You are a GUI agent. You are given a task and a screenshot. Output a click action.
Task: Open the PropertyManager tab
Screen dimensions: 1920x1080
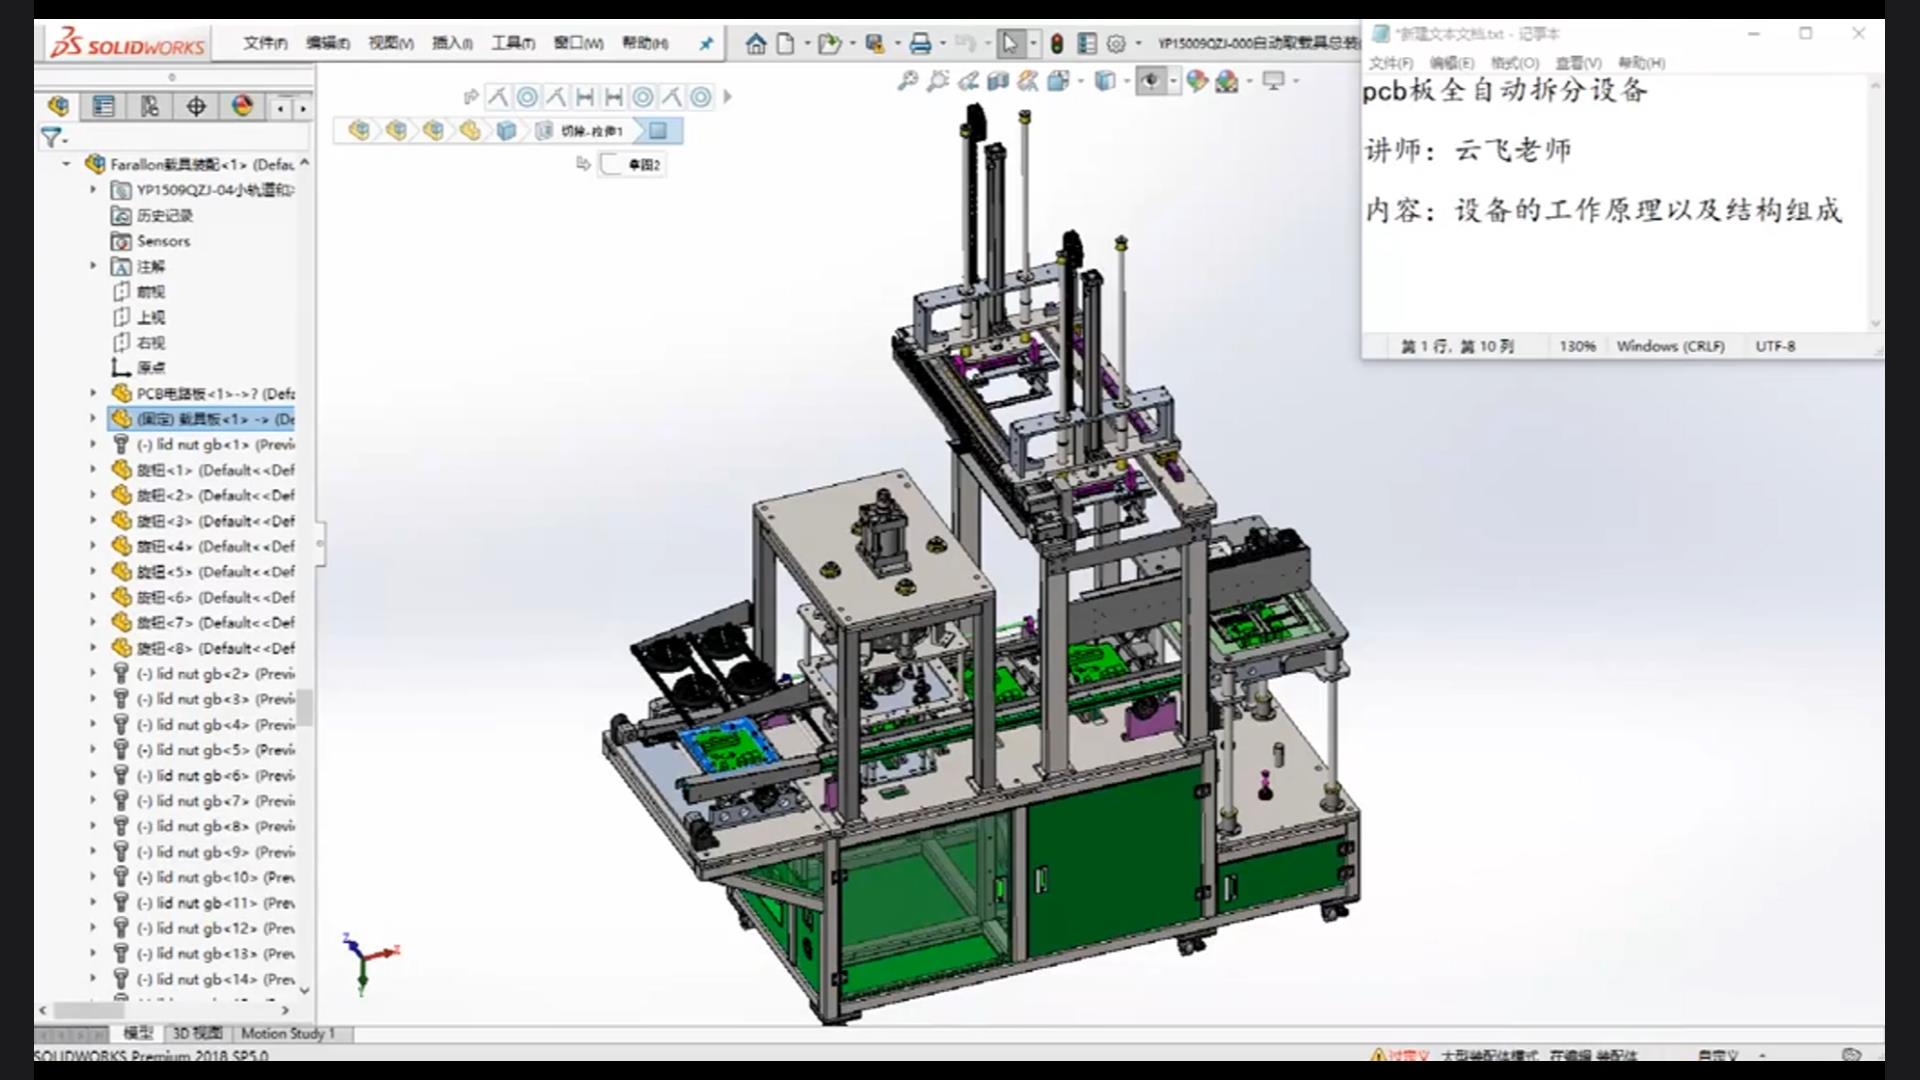pos(104,106)
